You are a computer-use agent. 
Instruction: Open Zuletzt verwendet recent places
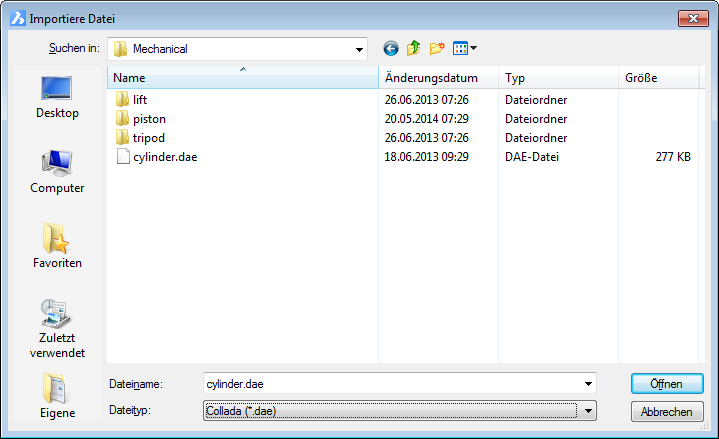click(57, 328)
